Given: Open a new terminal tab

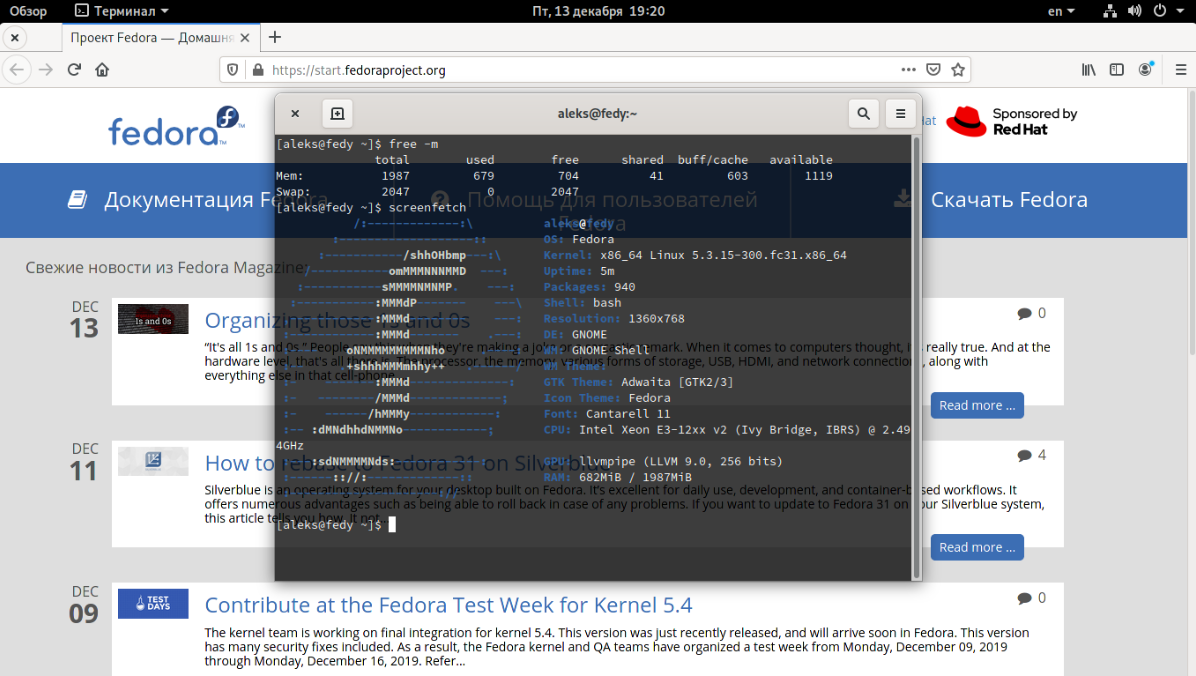Looking at the screenshot, I should [337, 113].
